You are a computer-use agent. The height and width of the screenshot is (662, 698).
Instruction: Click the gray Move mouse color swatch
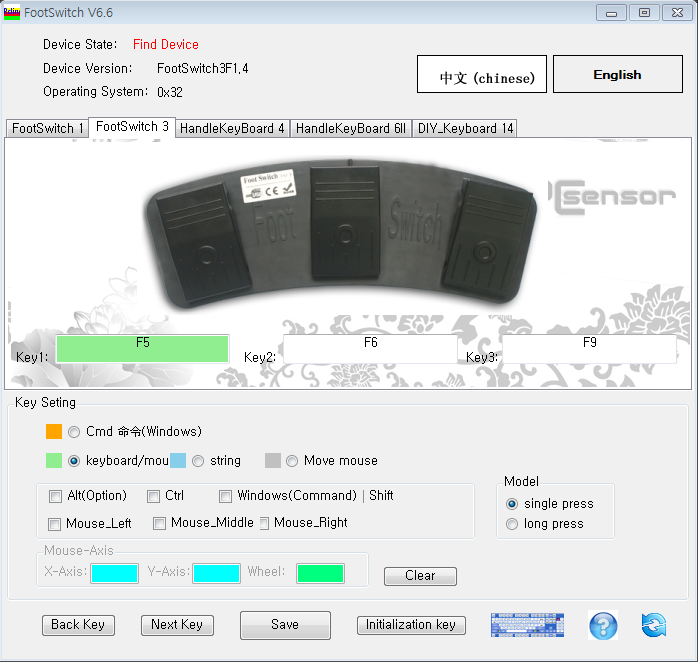(x=272, y=461)
